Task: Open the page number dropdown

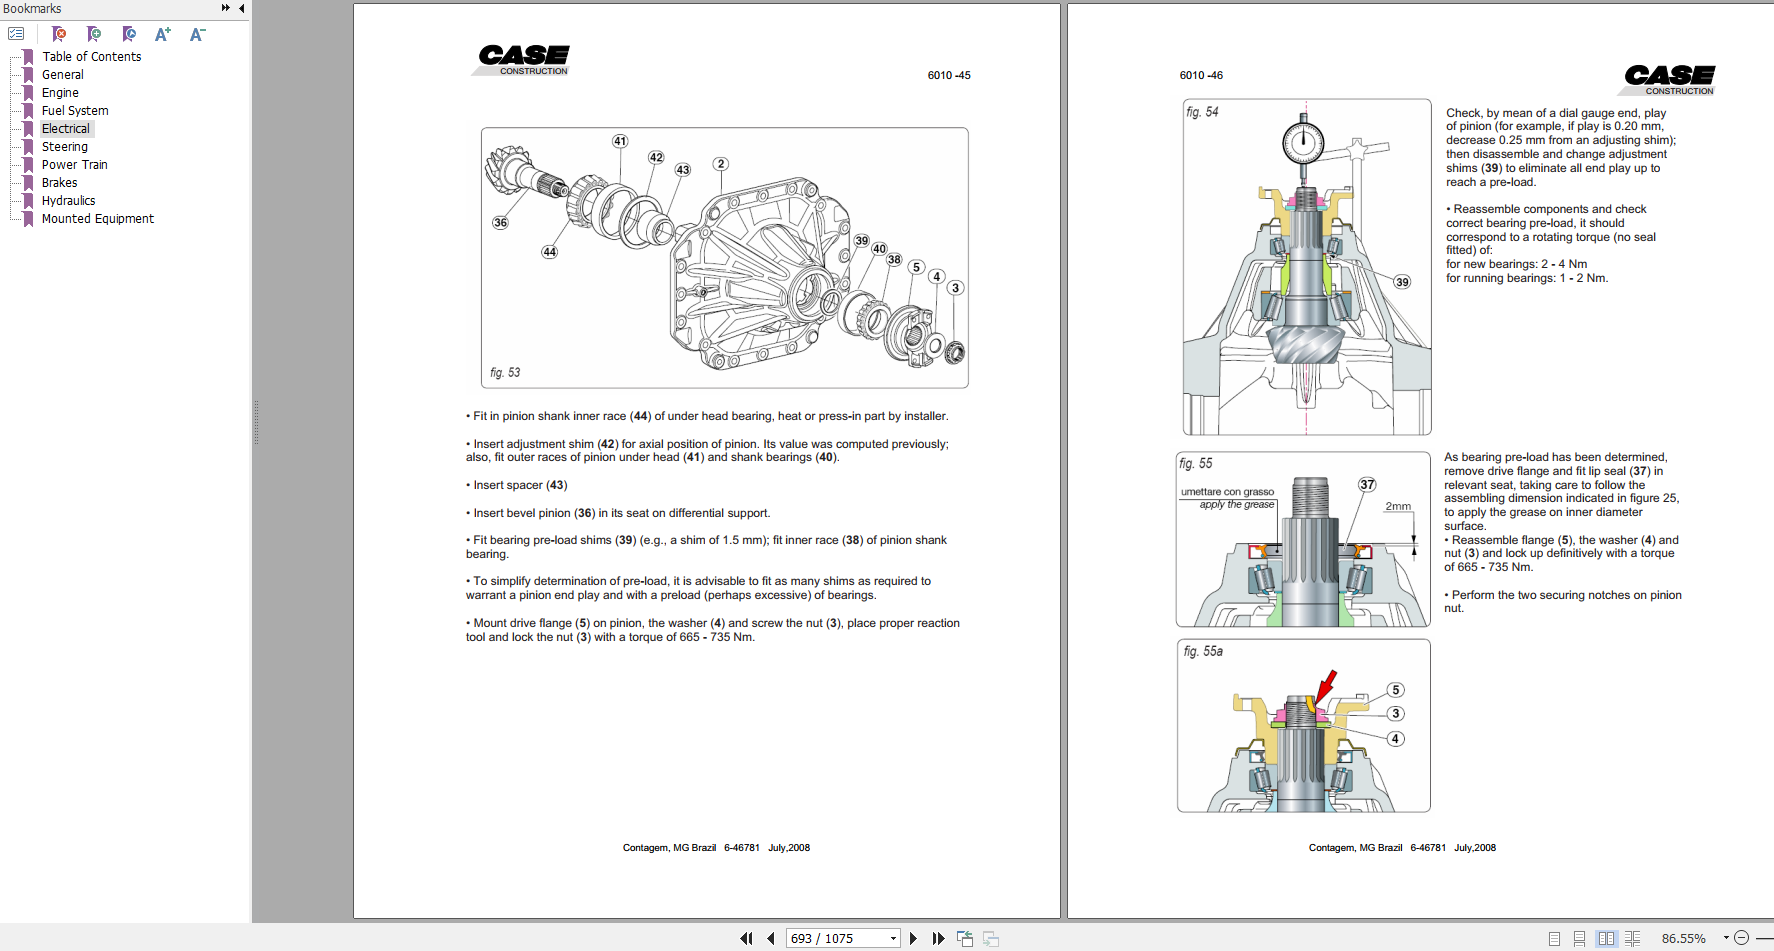Action: pos(893,938)
